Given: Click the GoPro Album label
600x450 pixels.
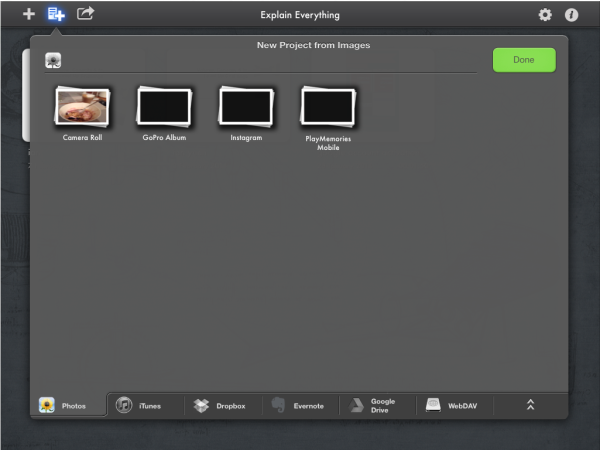Looking at the screenshot, I should (x=164, y=137).
